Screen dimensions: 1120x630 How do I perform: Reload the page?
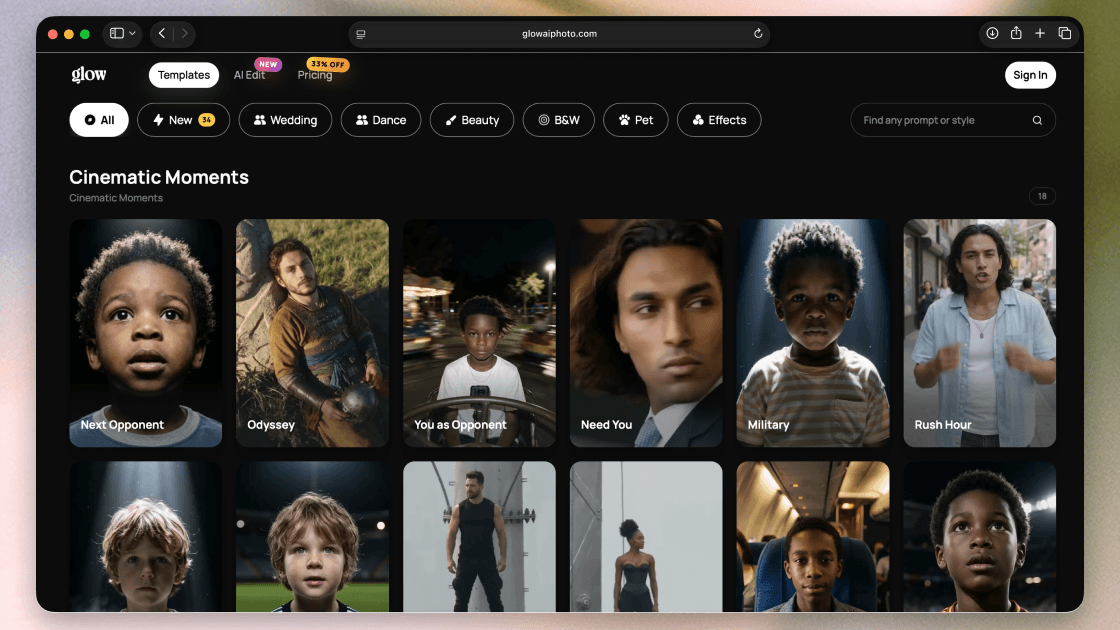758,34
